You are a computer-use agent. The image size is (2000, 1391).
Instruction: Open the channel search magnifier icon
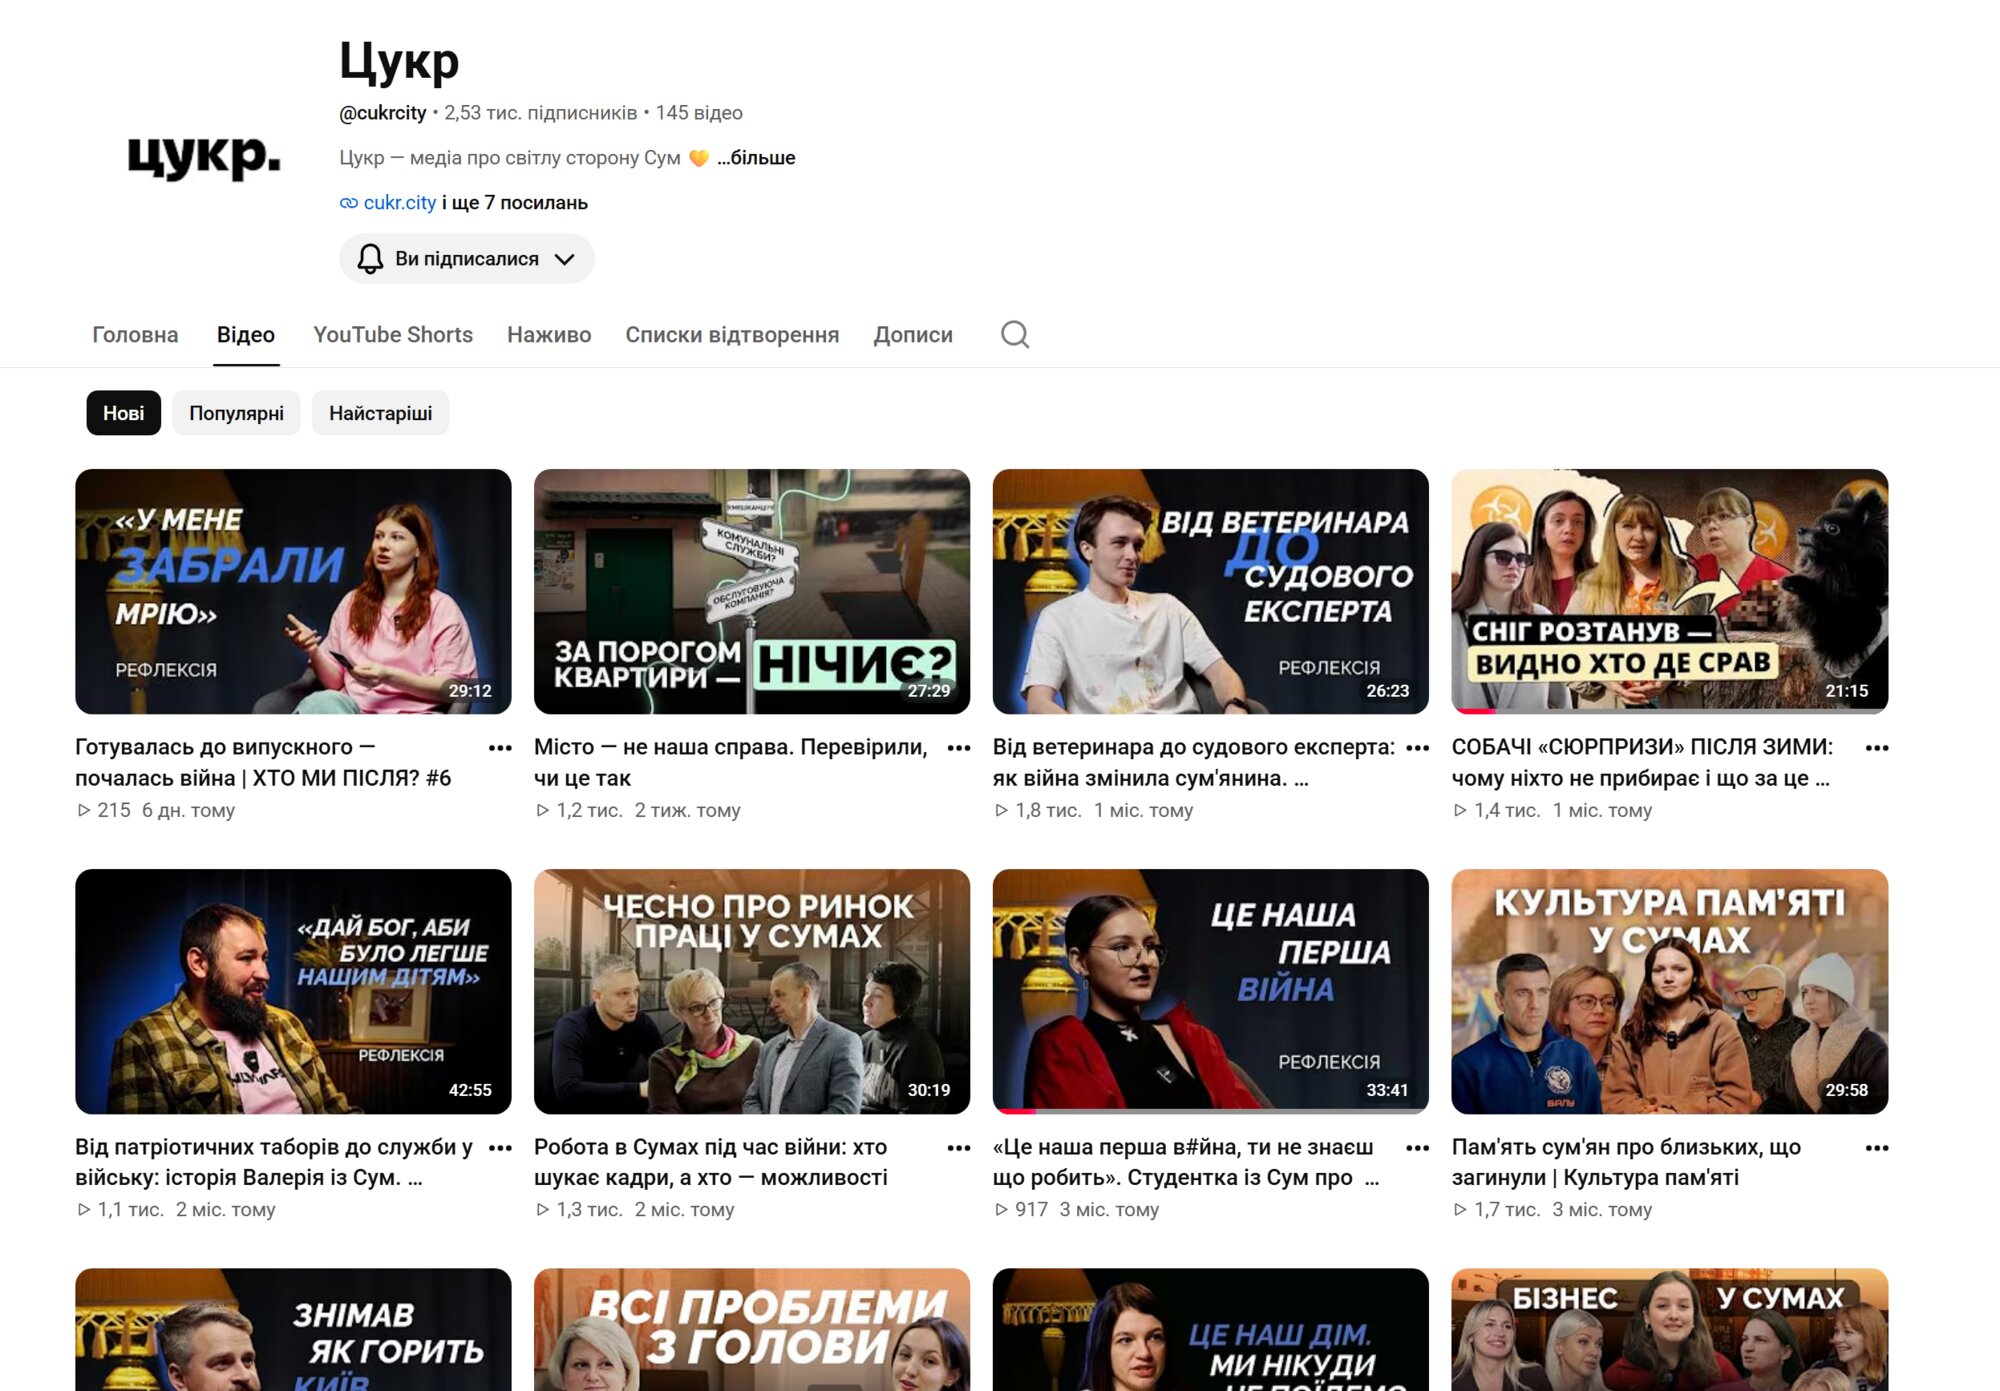click(1015, 334)
